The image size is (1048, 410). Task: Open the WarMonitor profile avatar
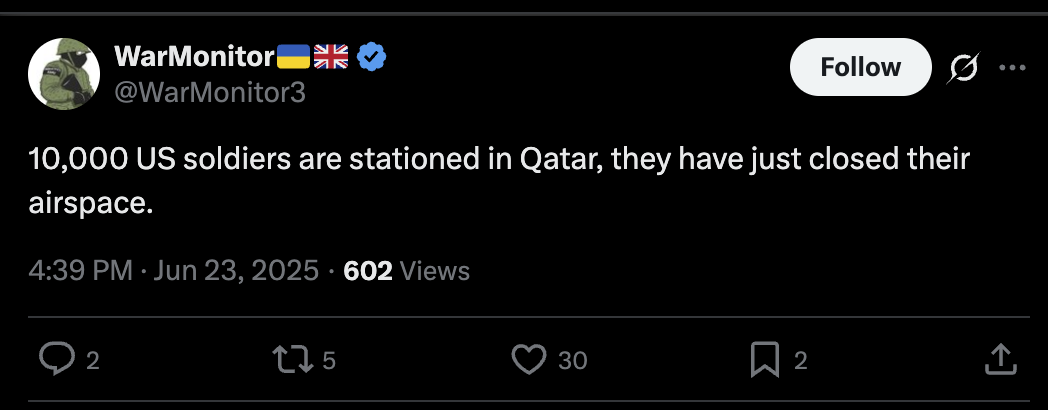point(64,74)
